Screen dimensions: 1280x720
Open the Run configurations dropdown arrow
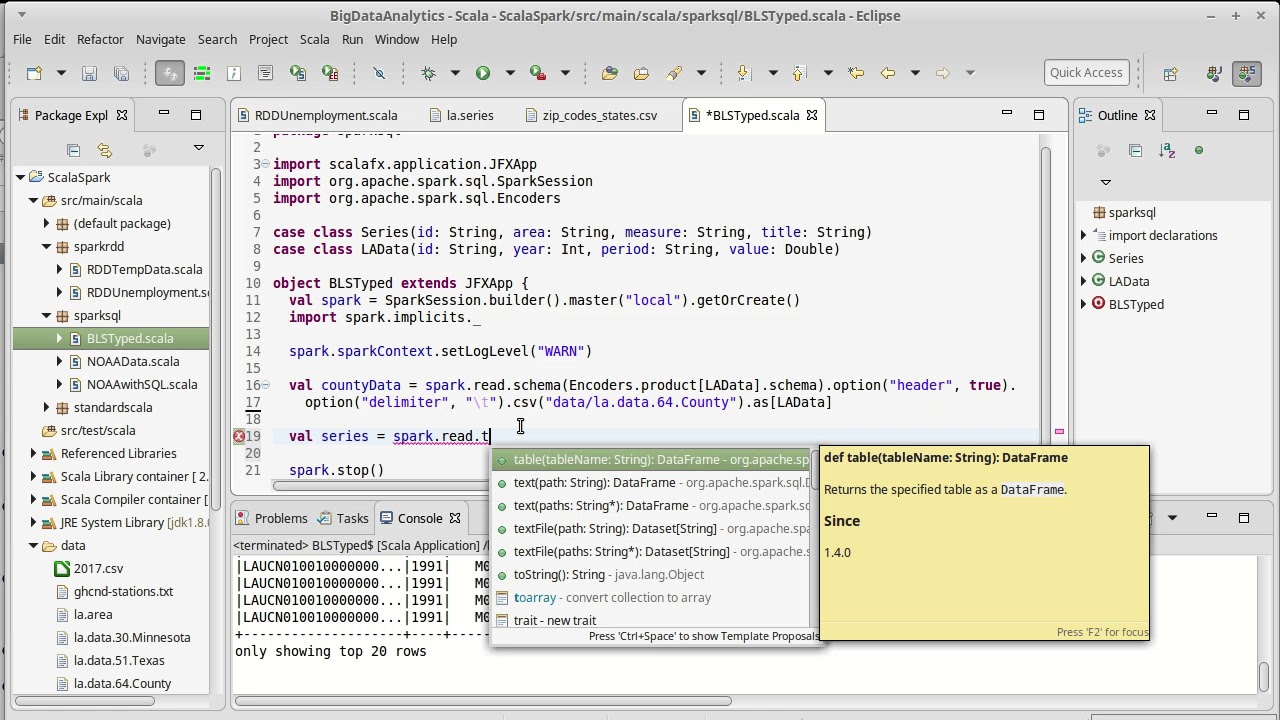[509, 73]
